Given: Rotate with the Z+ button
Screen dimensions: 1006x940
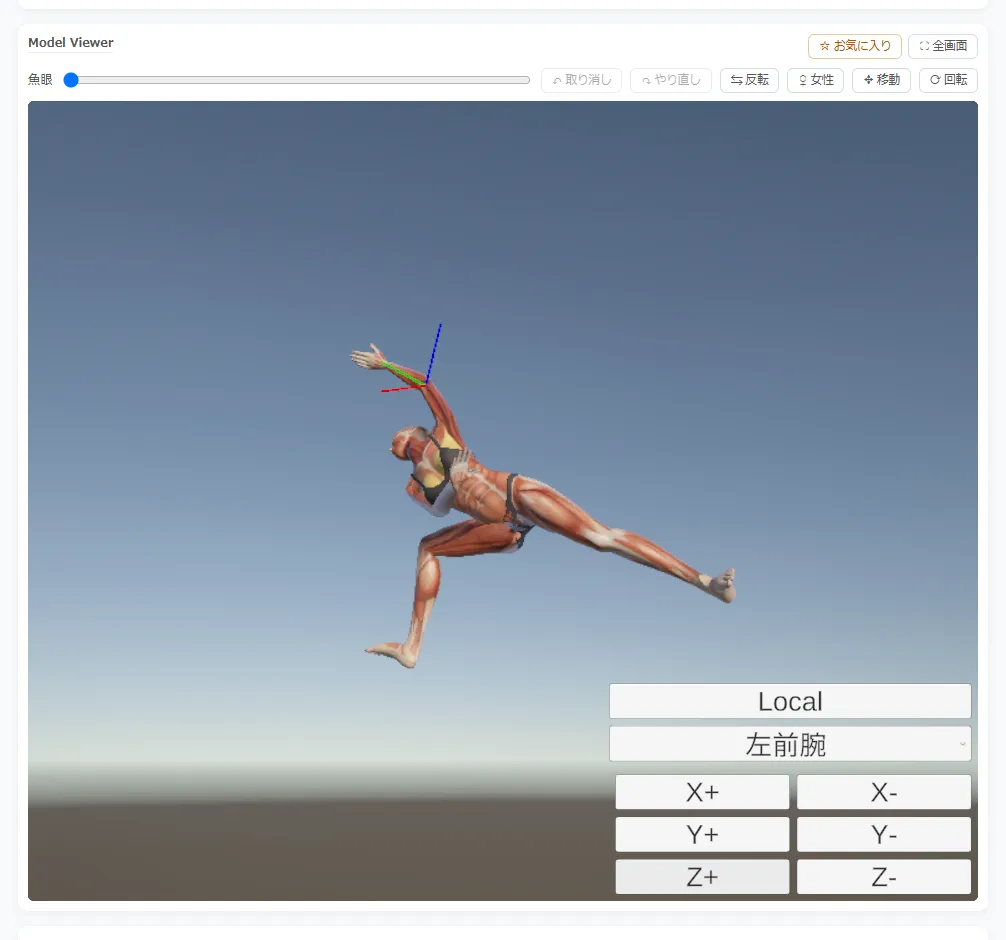Looking at the screenshot, I should [x=702, y=877].
